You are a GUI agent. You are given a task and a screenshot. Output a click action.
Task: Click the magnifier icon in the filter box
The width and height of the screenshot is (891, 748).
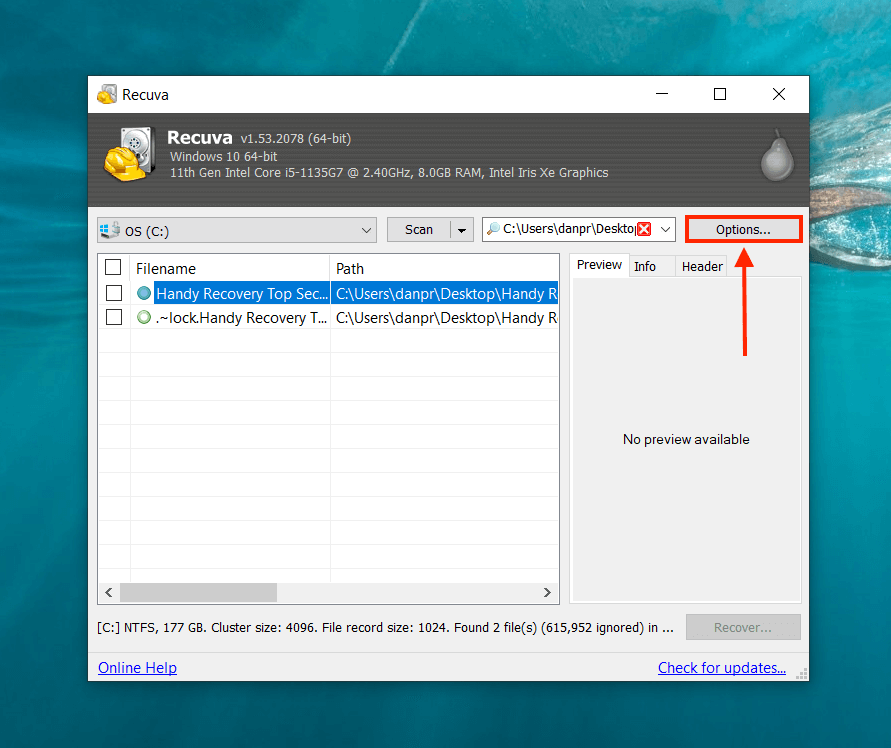(x=493, y=228)
